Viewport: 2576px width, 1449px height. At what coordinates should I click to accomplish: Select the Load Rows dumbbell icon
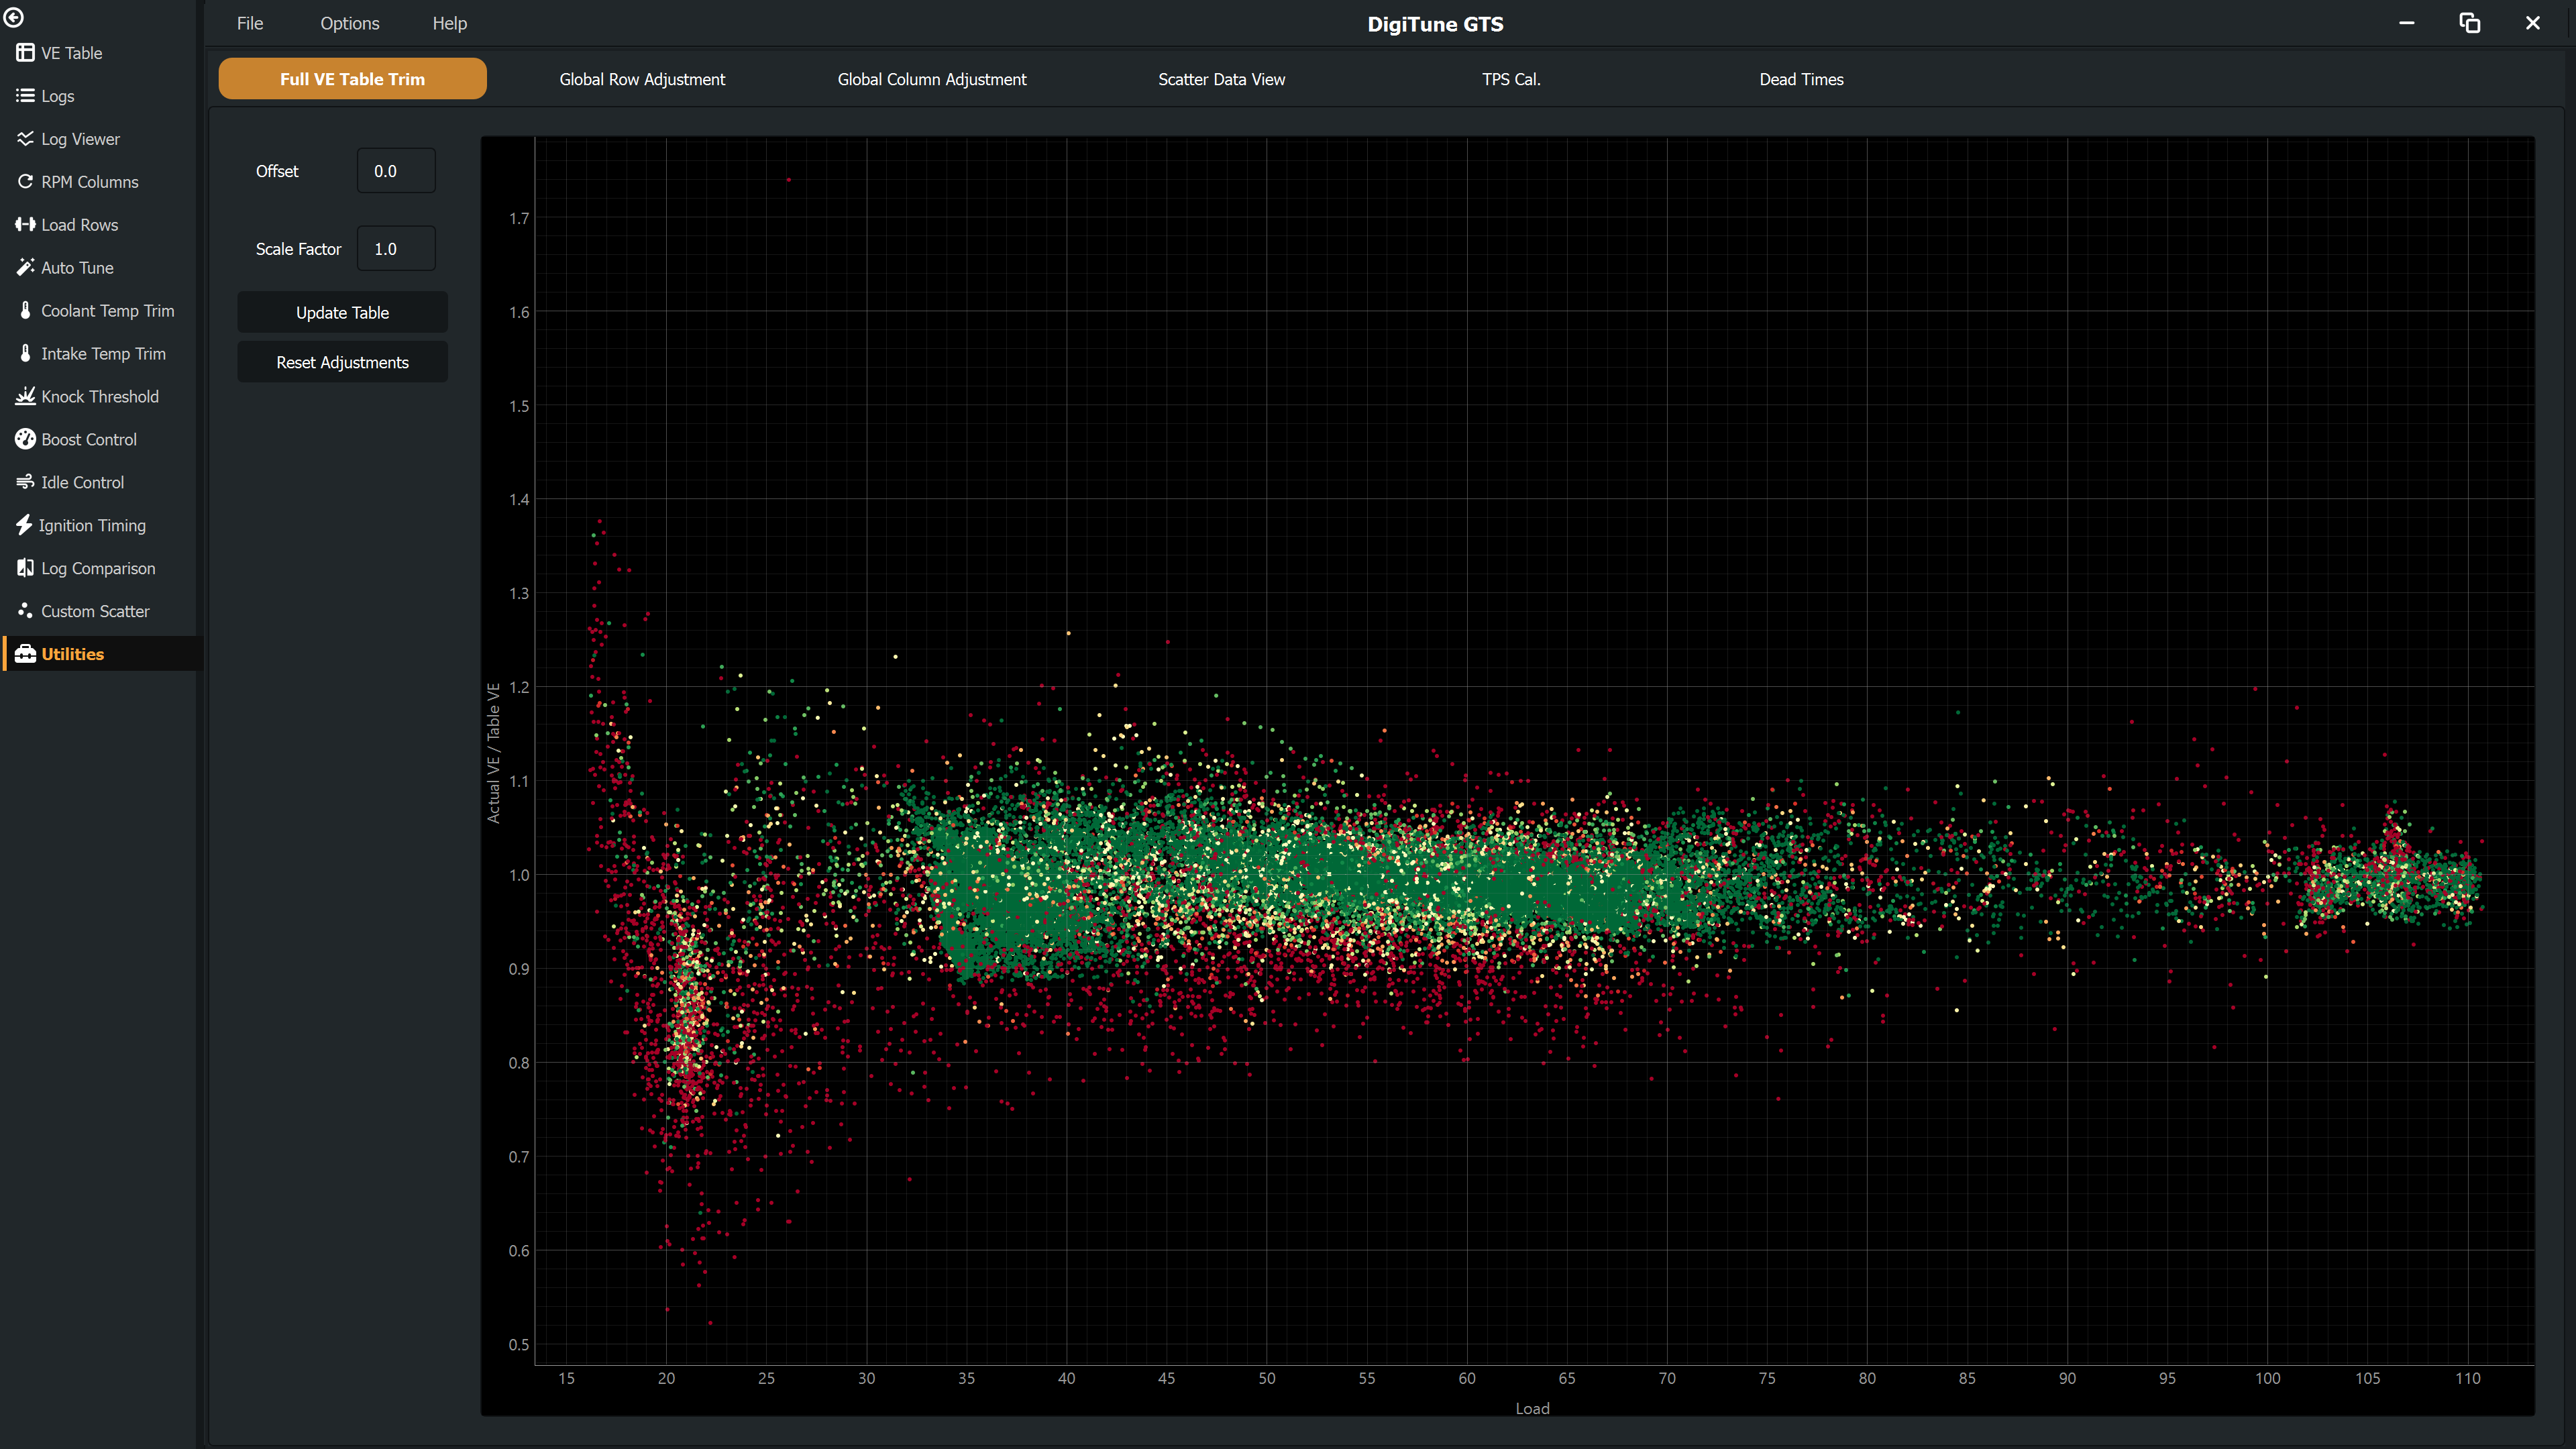pyautogui.click(x=25, y=225)
